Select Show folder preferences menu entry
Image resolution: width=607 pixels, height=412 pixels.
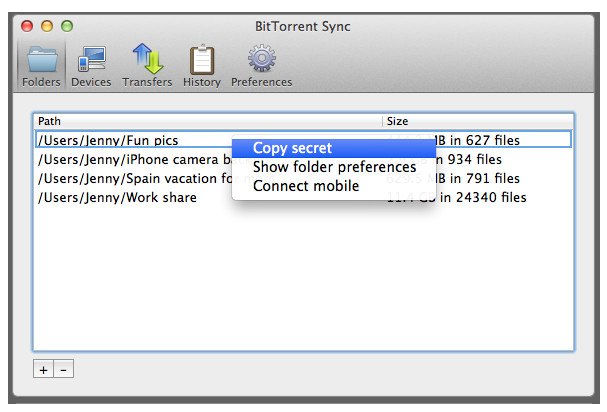334,167
